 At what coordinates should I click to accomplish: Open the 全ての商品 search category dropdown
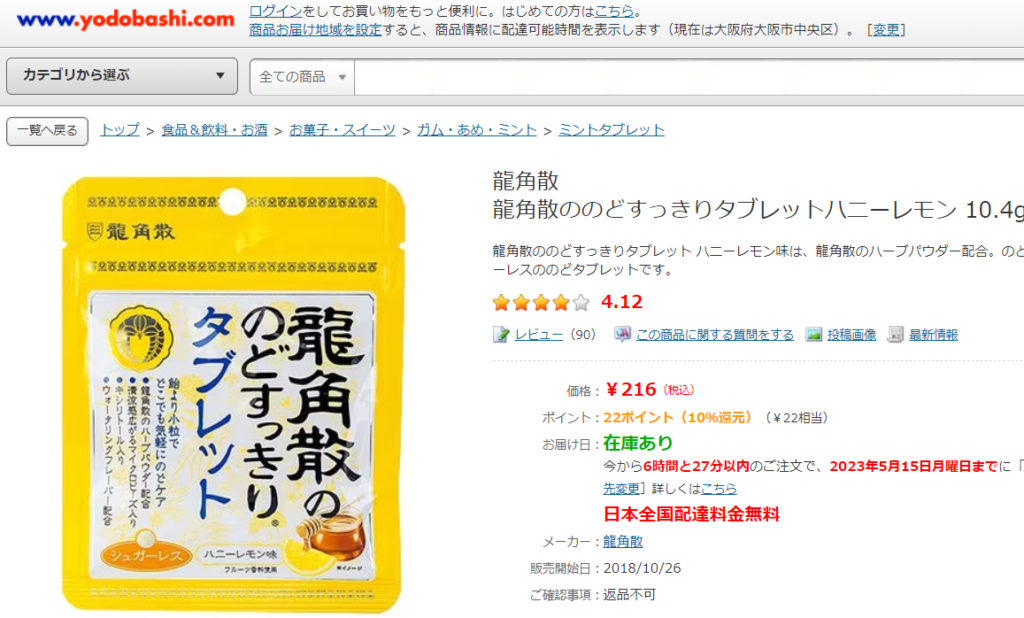302,77
